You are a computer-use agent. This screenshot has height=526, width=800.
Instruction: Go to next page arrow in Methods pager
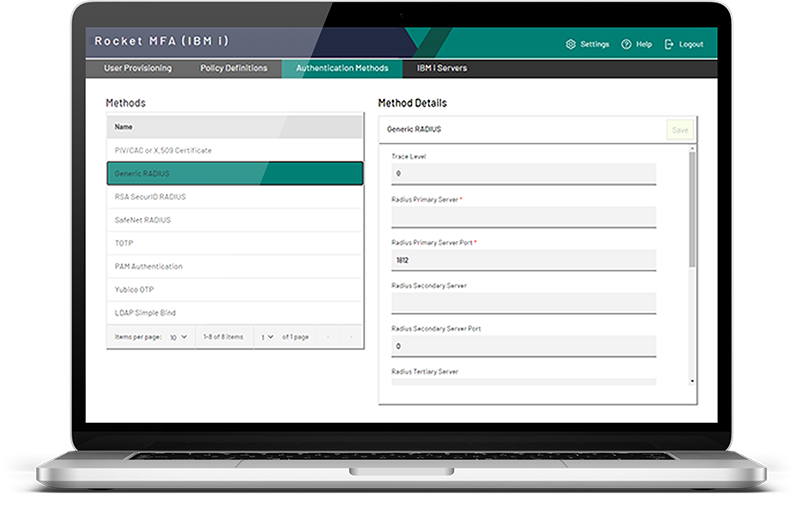(351, 337)
